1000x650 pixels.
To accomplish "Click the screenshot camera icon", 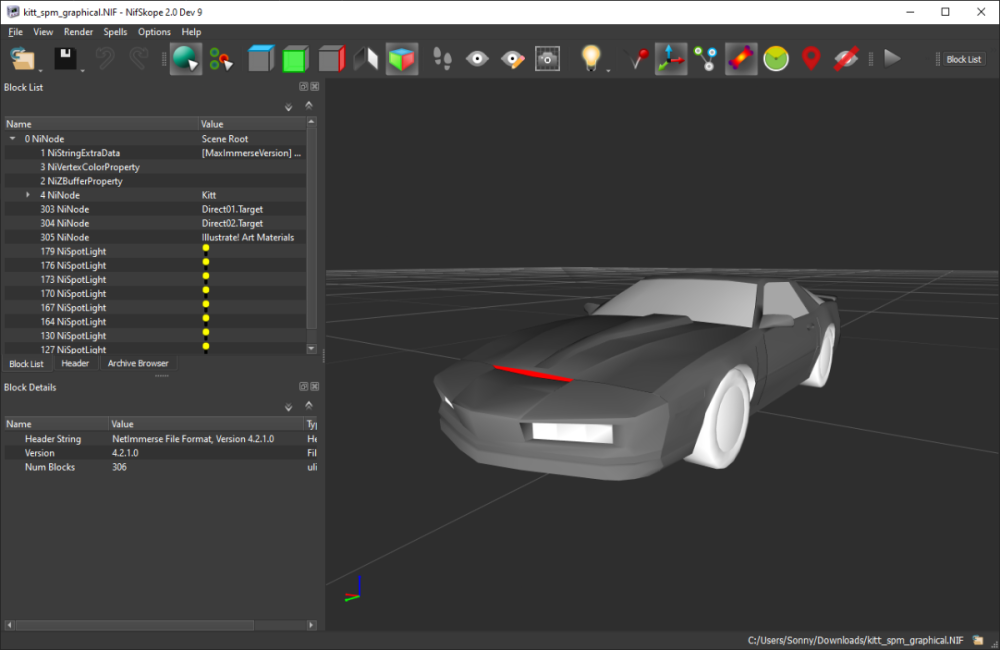I will point(547,59).
